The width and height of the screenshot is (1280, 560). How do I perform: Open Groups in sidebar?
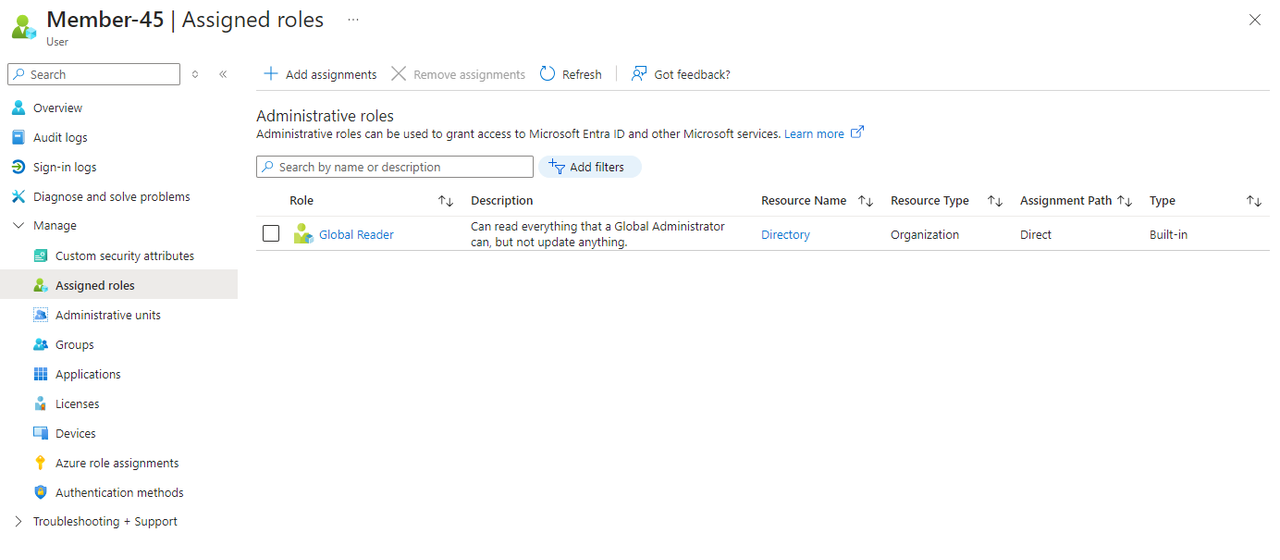coord(75,345)
